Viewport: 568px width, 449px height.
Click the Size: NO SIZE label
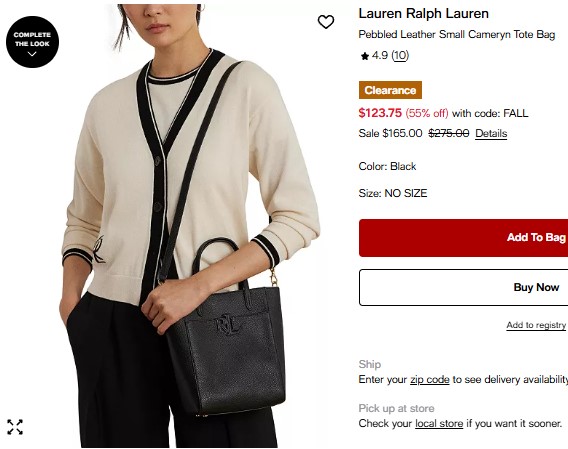pos(393,193)
